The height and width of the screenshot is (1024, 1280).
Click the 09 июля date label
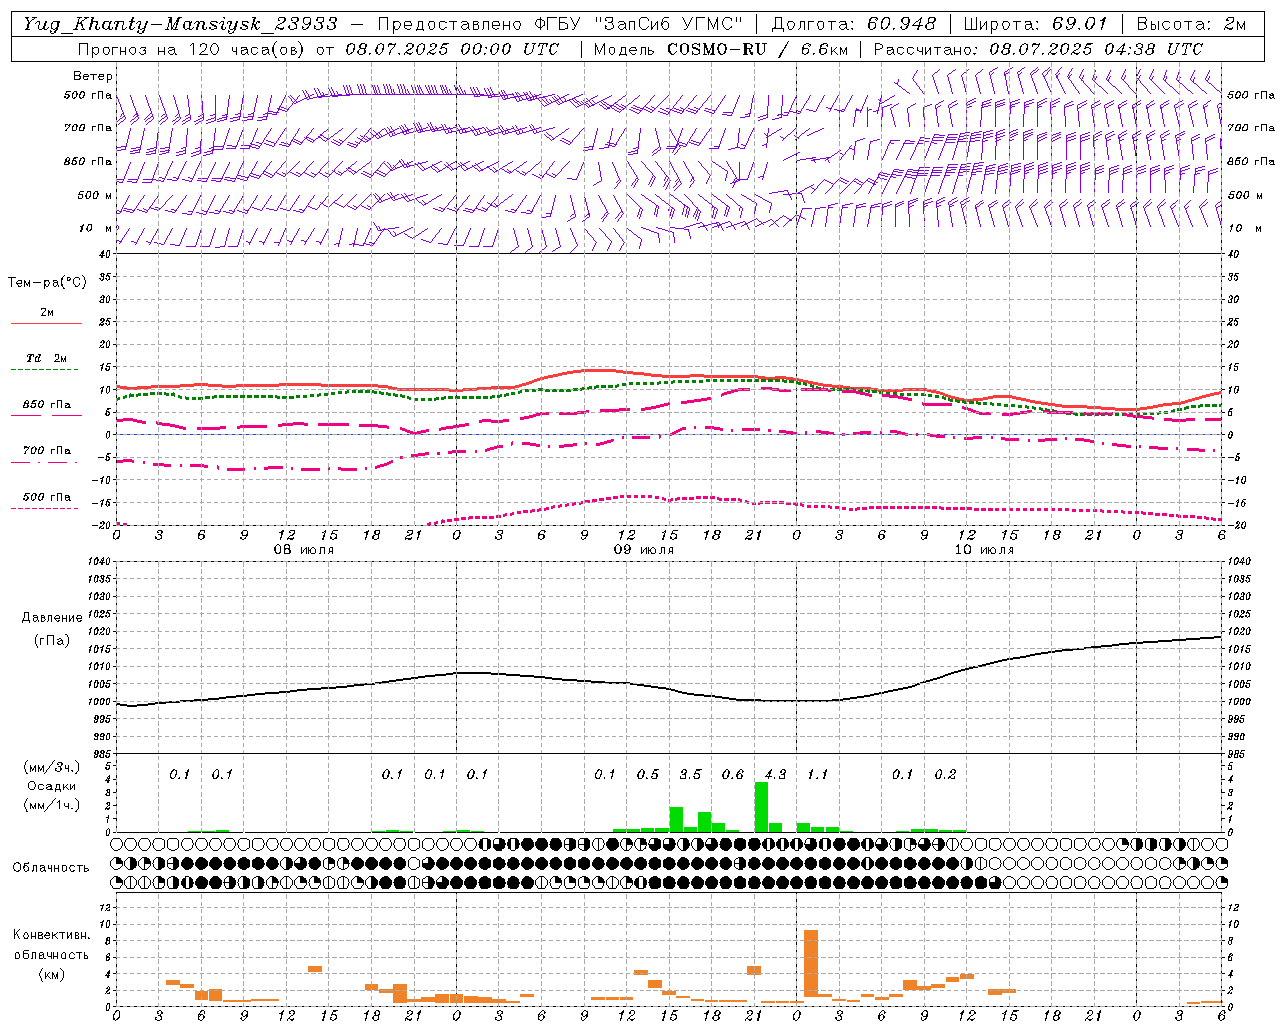pyautogui.click(x=643, y=550)
